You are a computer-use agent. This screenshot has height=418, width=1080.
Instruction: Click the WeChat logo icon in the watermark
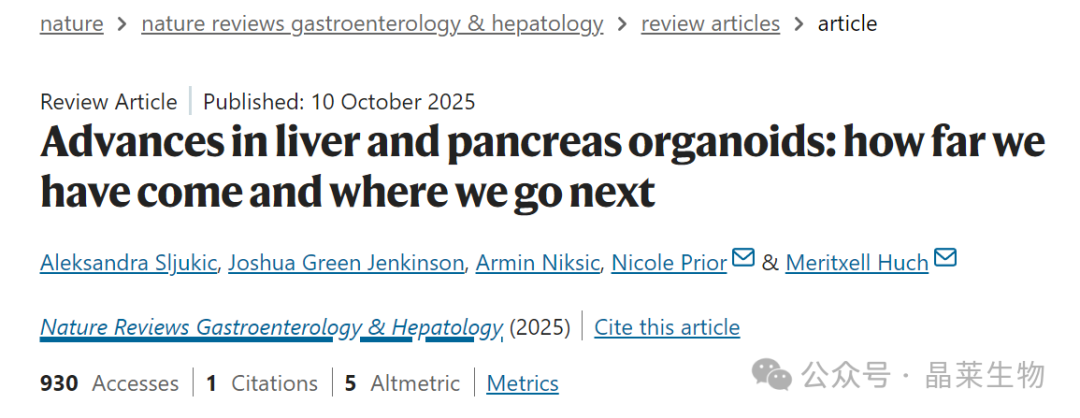[771, 375]
